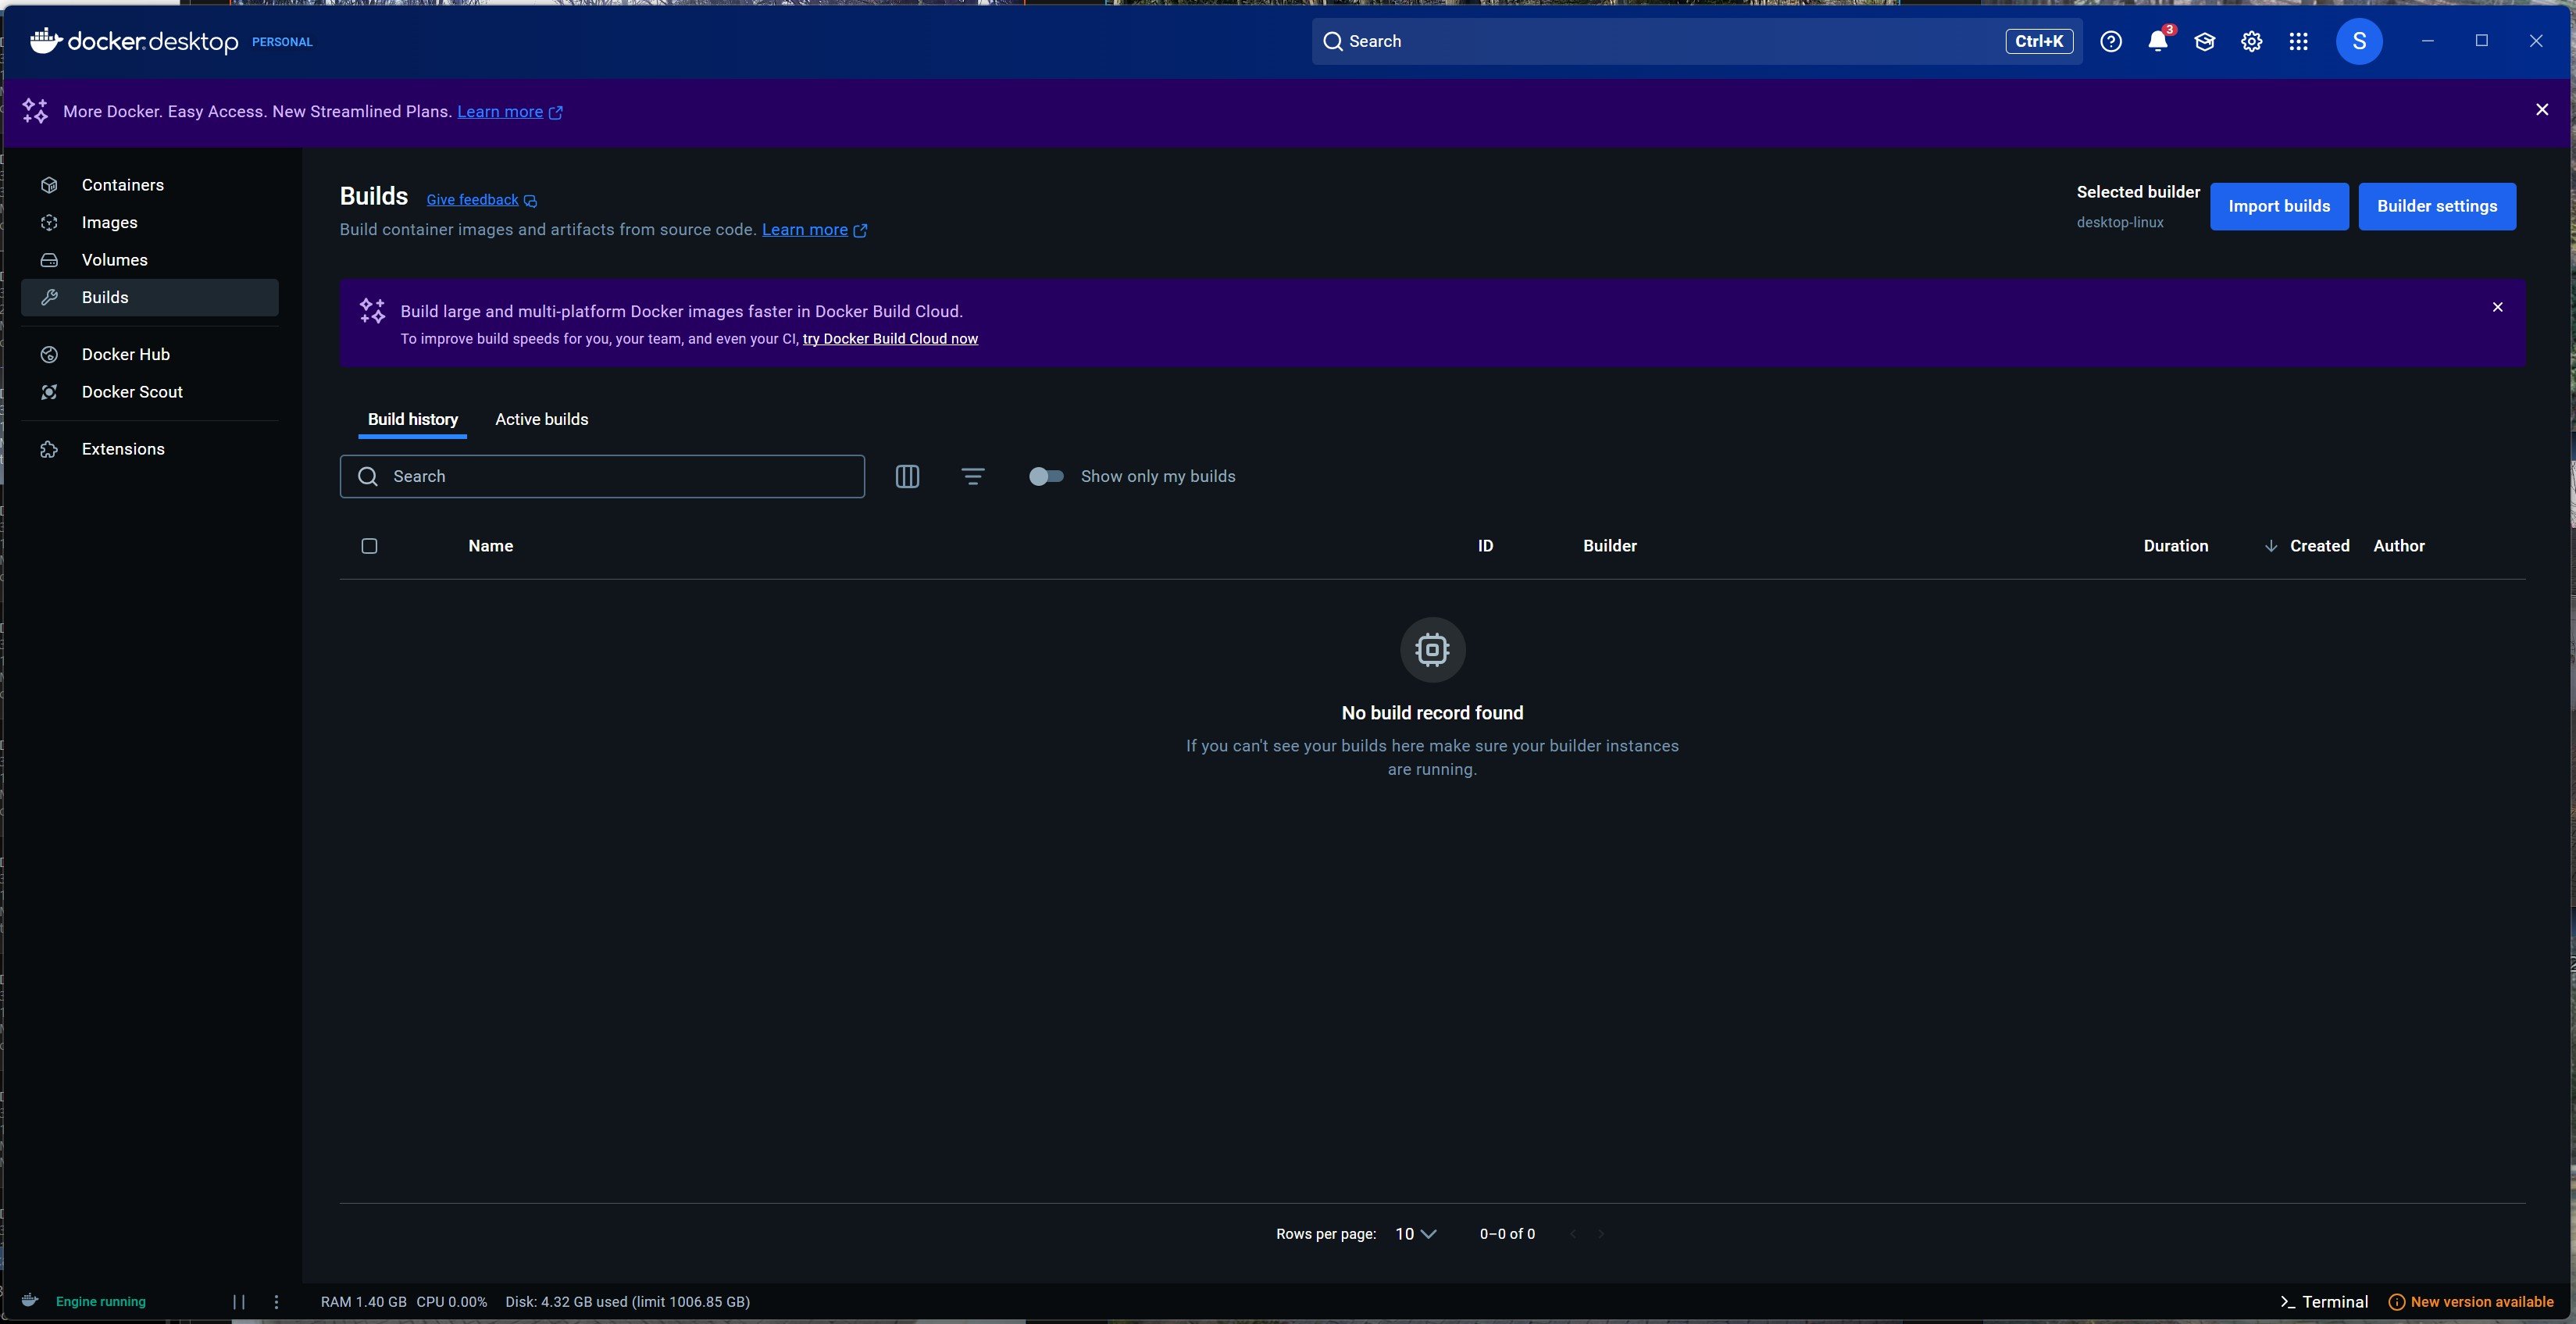
Task: Toggle Show only my builds switch
Action: pyautogui.click(x=1046, y=476)
